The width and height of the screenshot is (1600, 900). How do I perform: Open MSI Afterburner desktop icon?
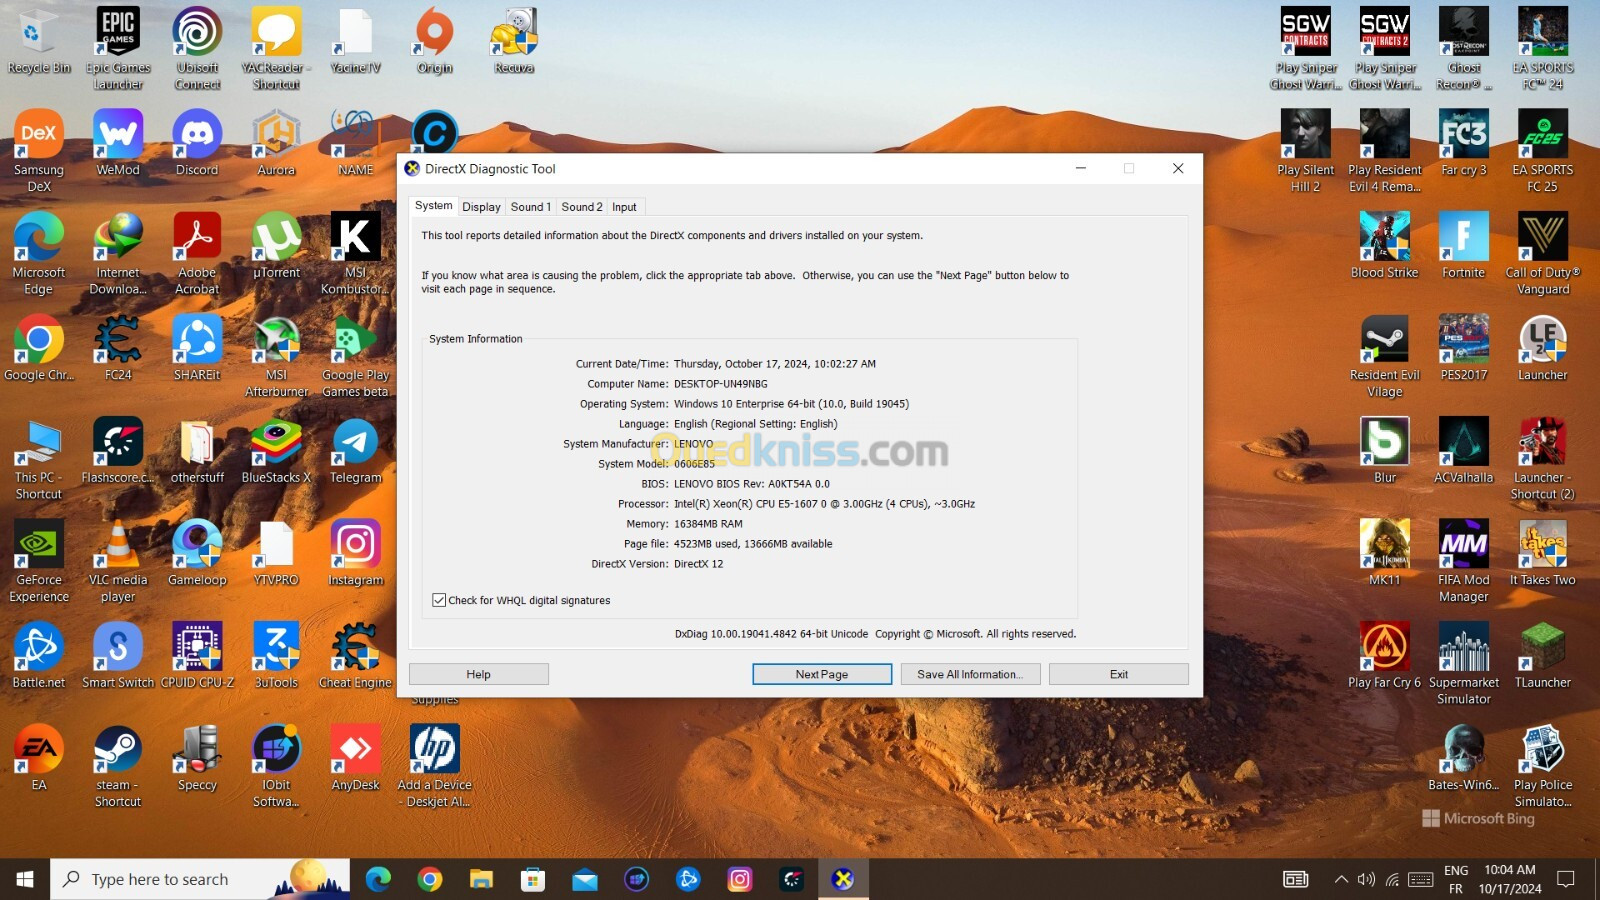(276, 356)
